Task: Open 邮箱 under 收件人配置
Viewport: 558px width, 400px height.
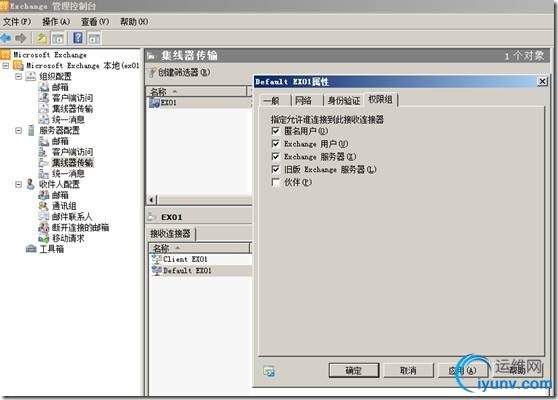Action: pos(60,195)
